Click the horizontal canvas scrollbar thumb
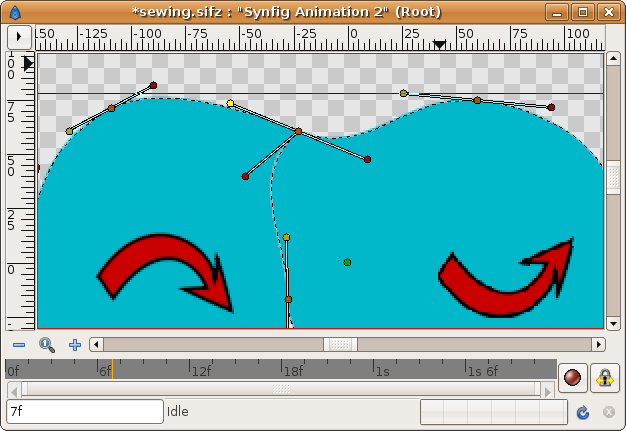Image resolution: width=626 pixels, height=431 pixels. [340, 344]
